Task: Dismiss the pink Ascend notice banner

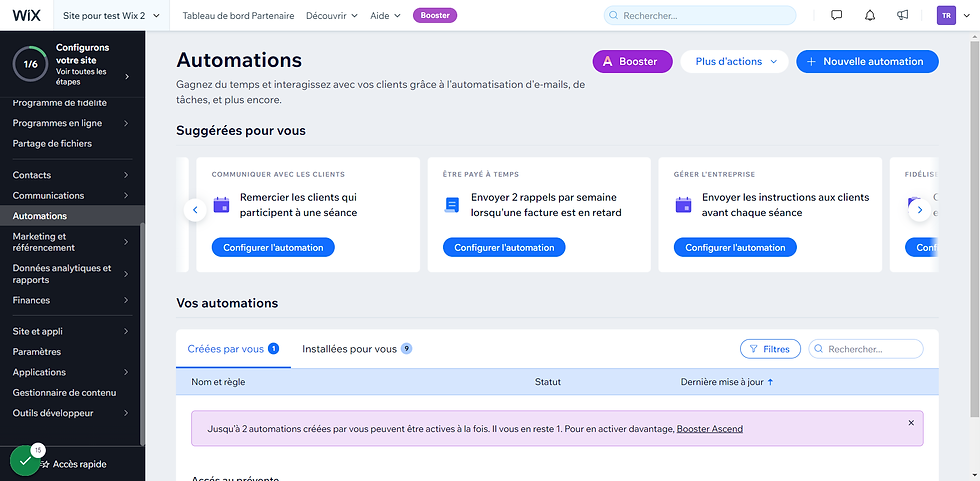Action: [911, 423]
